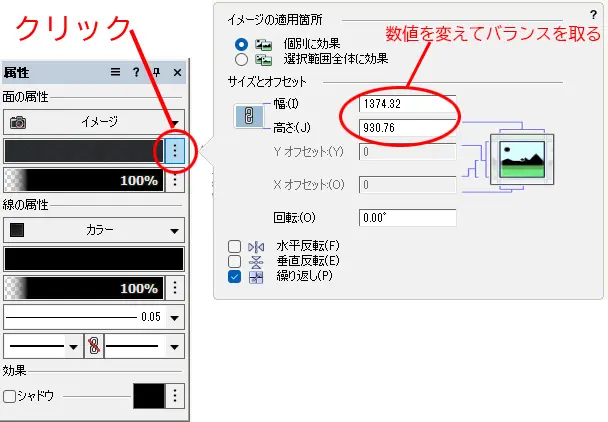Click the 回転(O) rotation input field
This screenshot has width=608, height=422.
coord(408,218)
